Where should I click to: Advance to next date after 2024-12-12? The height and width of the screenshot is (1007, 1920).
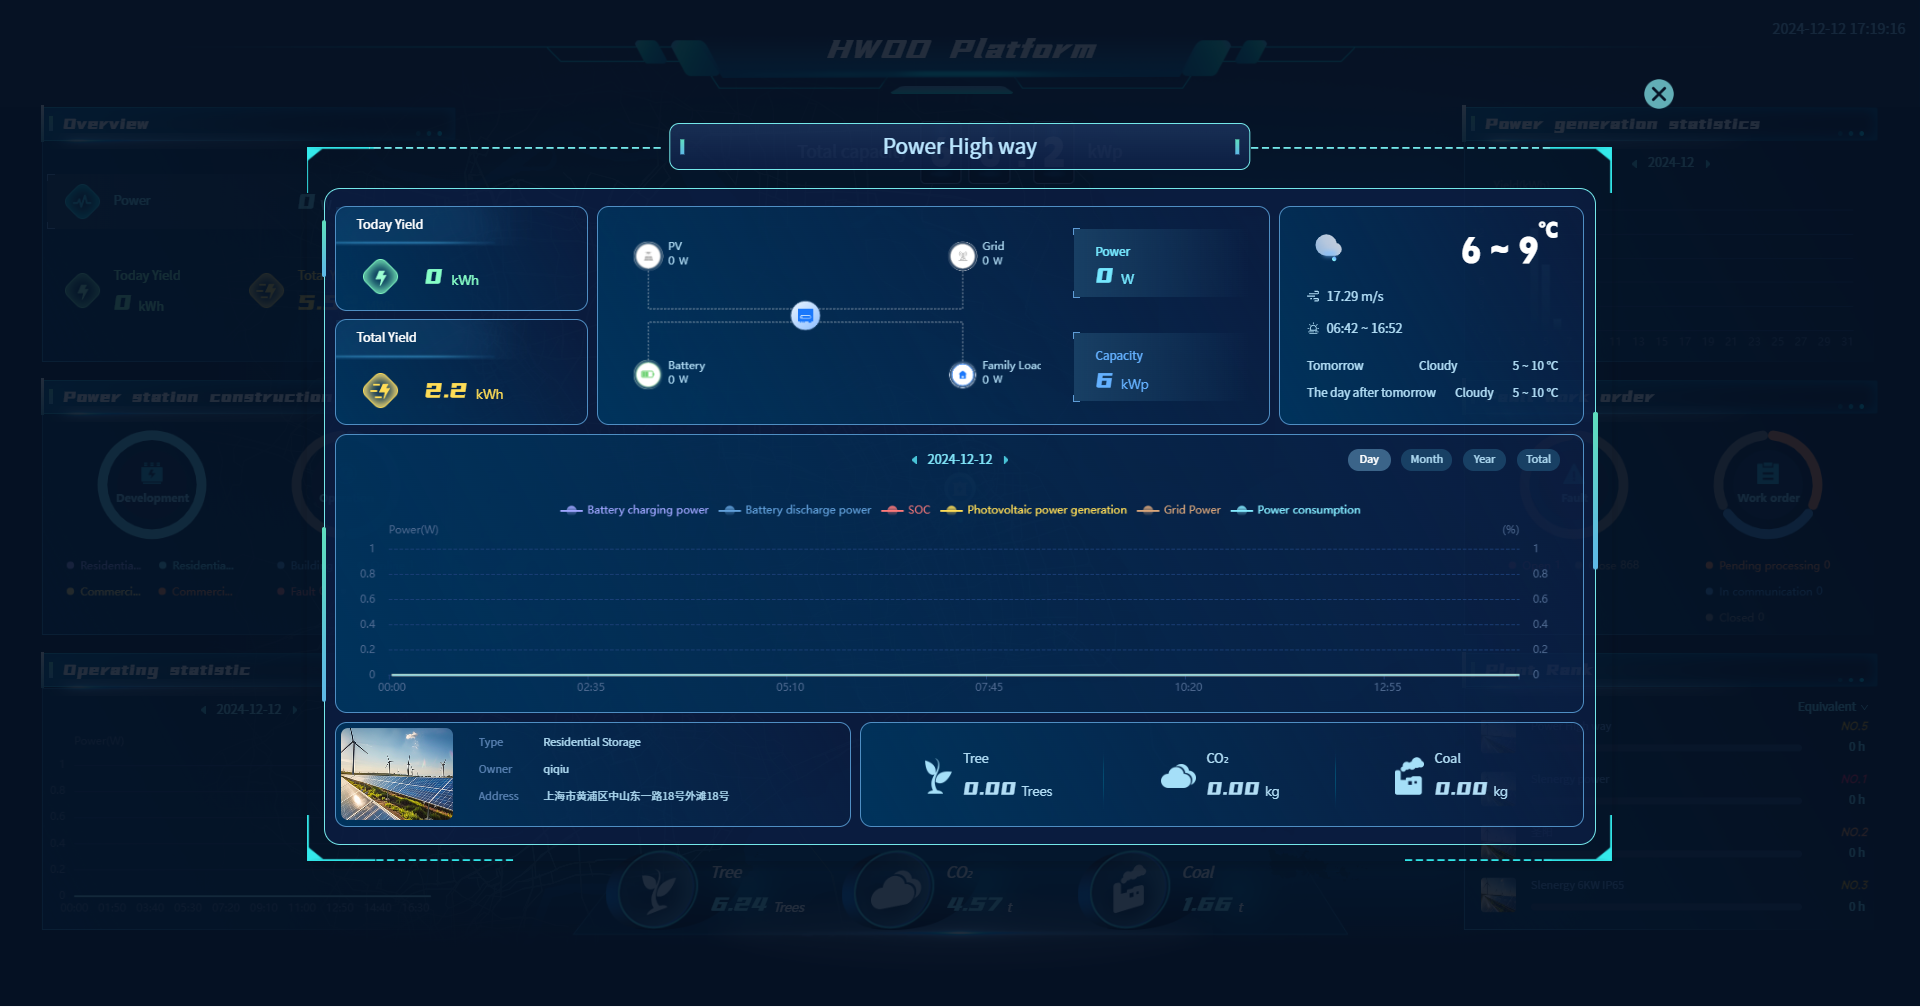click(1006, 460)
